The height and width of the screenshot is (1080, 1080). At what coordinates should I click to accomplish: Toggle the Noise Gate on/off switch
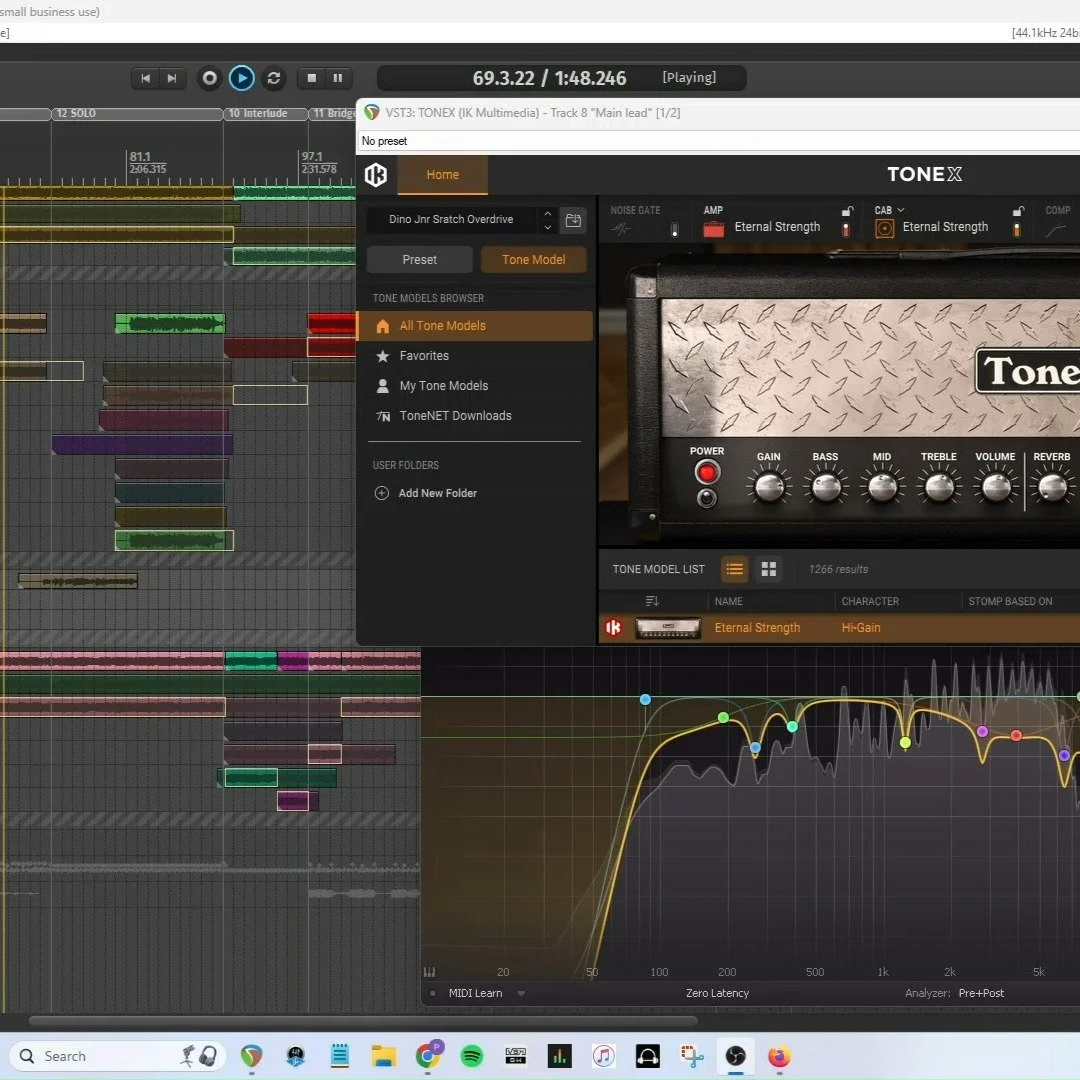674,229
